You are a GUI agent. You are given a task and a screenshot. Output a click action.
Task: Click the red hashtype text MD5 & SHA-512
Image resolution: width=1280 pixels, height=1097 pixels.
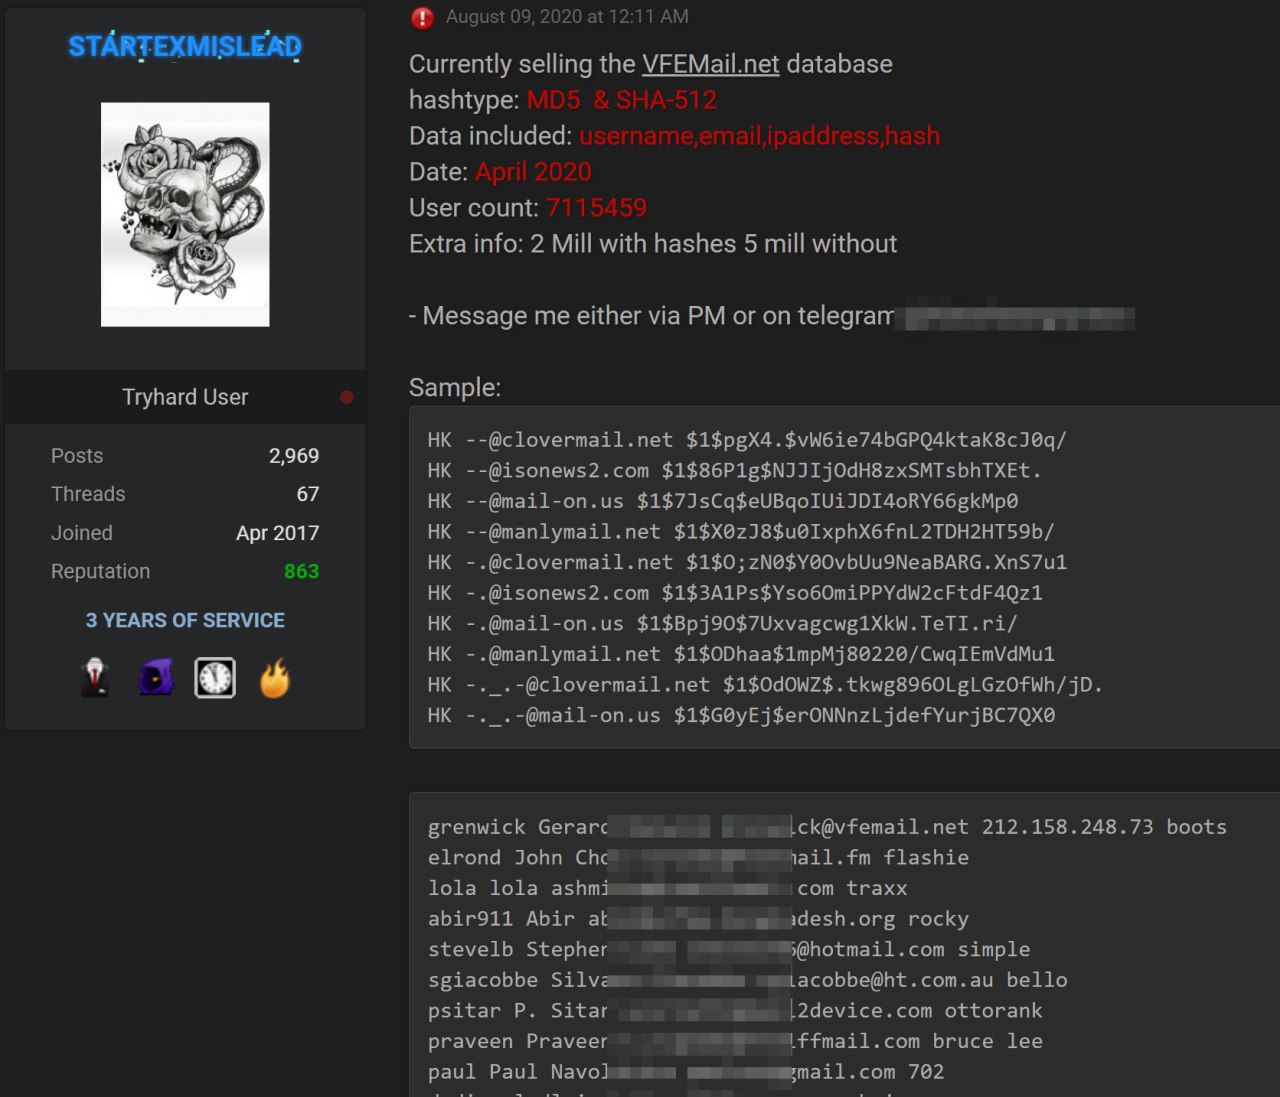622,100
